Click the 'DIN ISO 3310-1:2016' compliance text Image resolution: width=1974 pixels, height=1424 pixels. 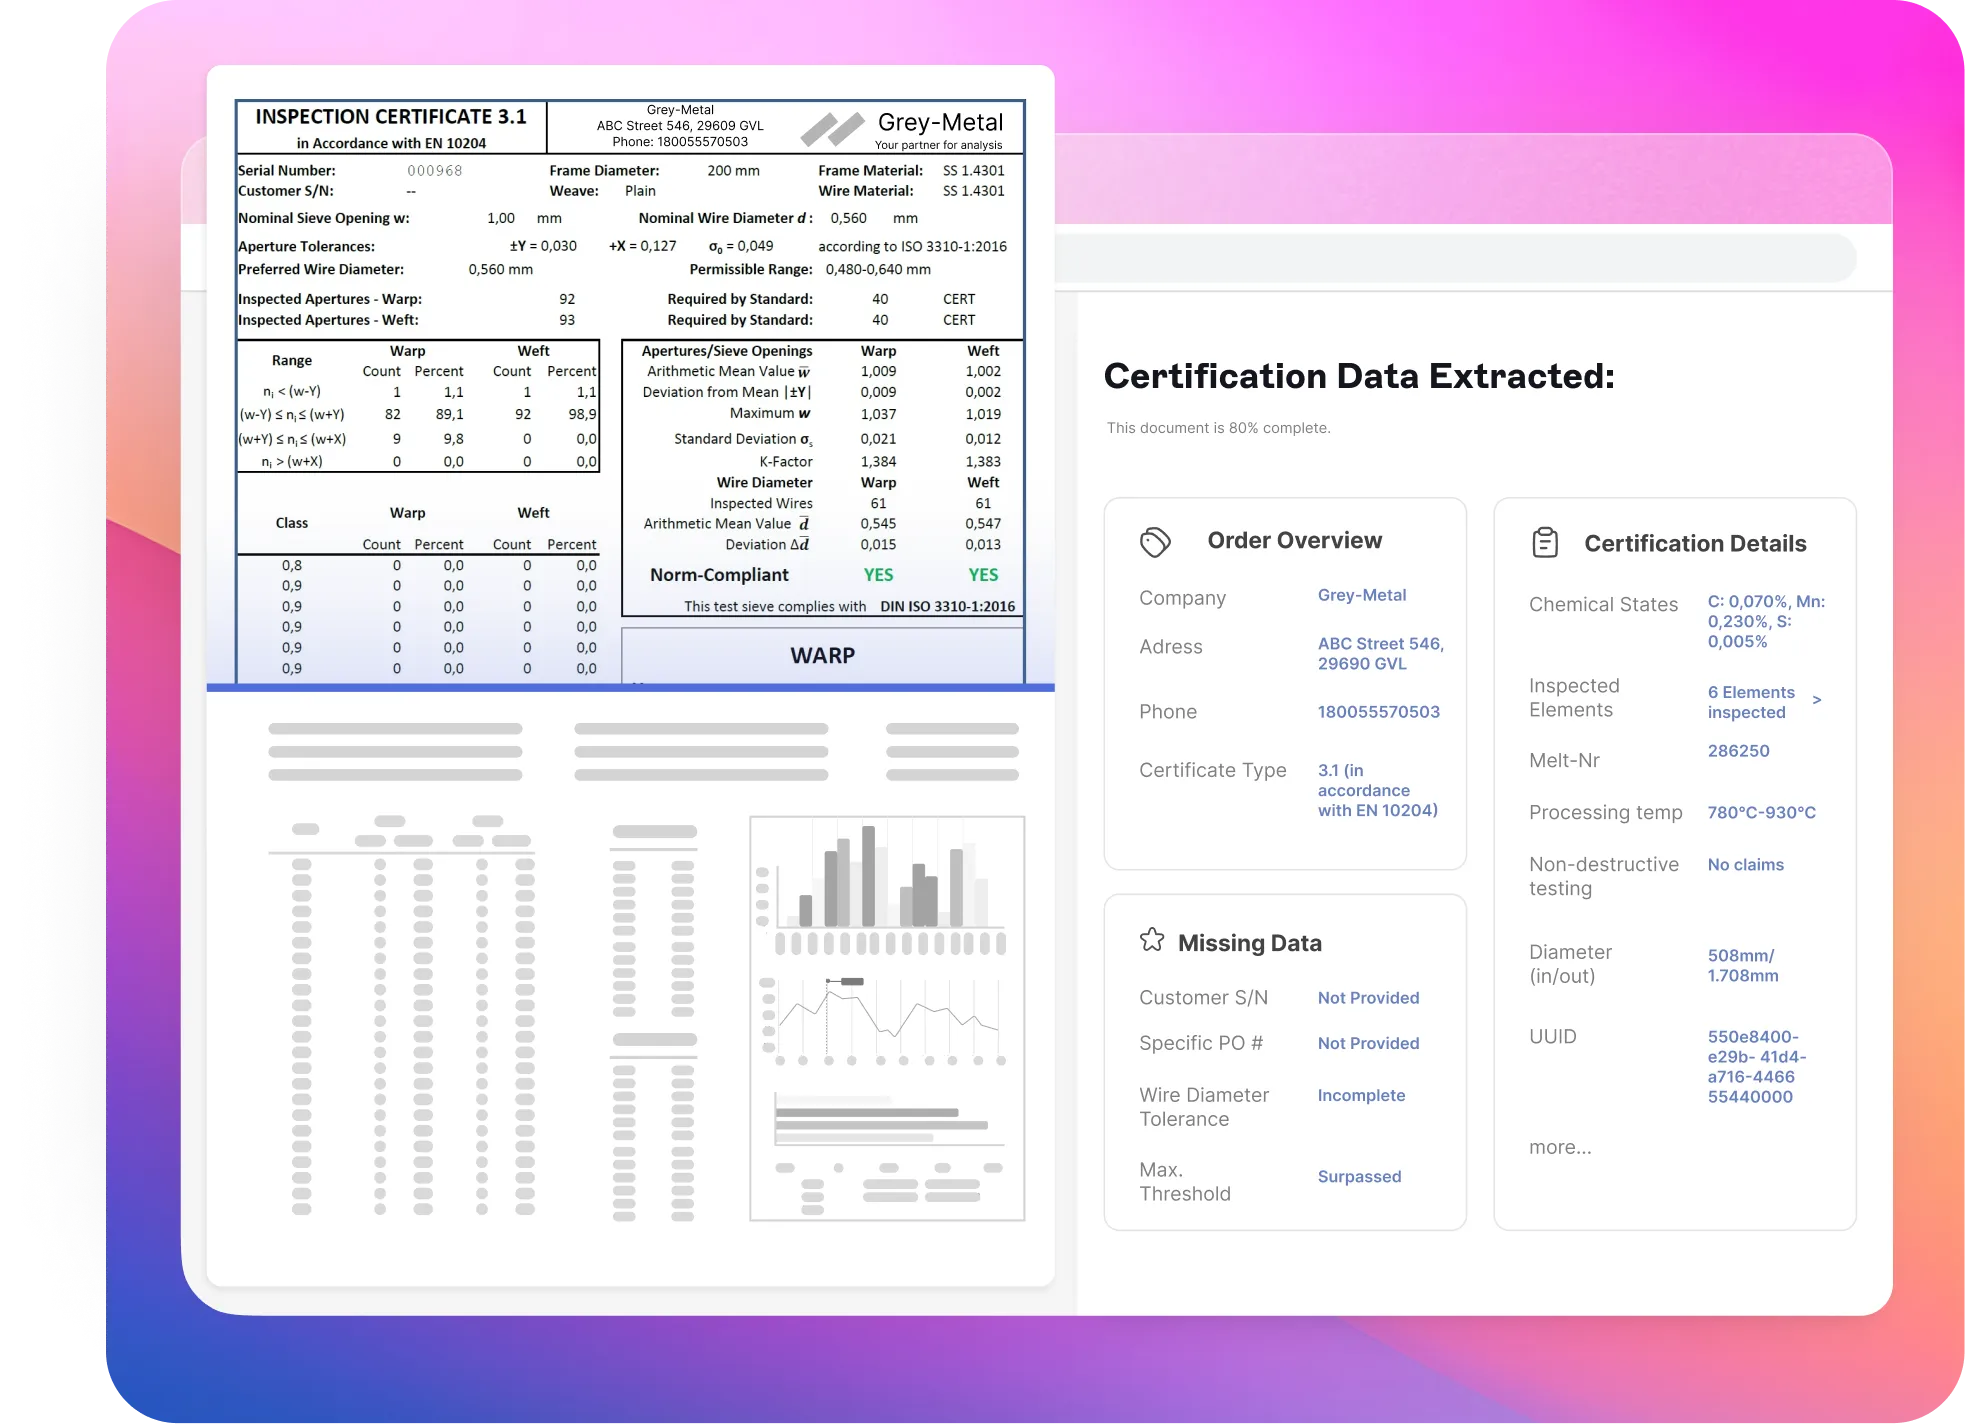[947, 607]
